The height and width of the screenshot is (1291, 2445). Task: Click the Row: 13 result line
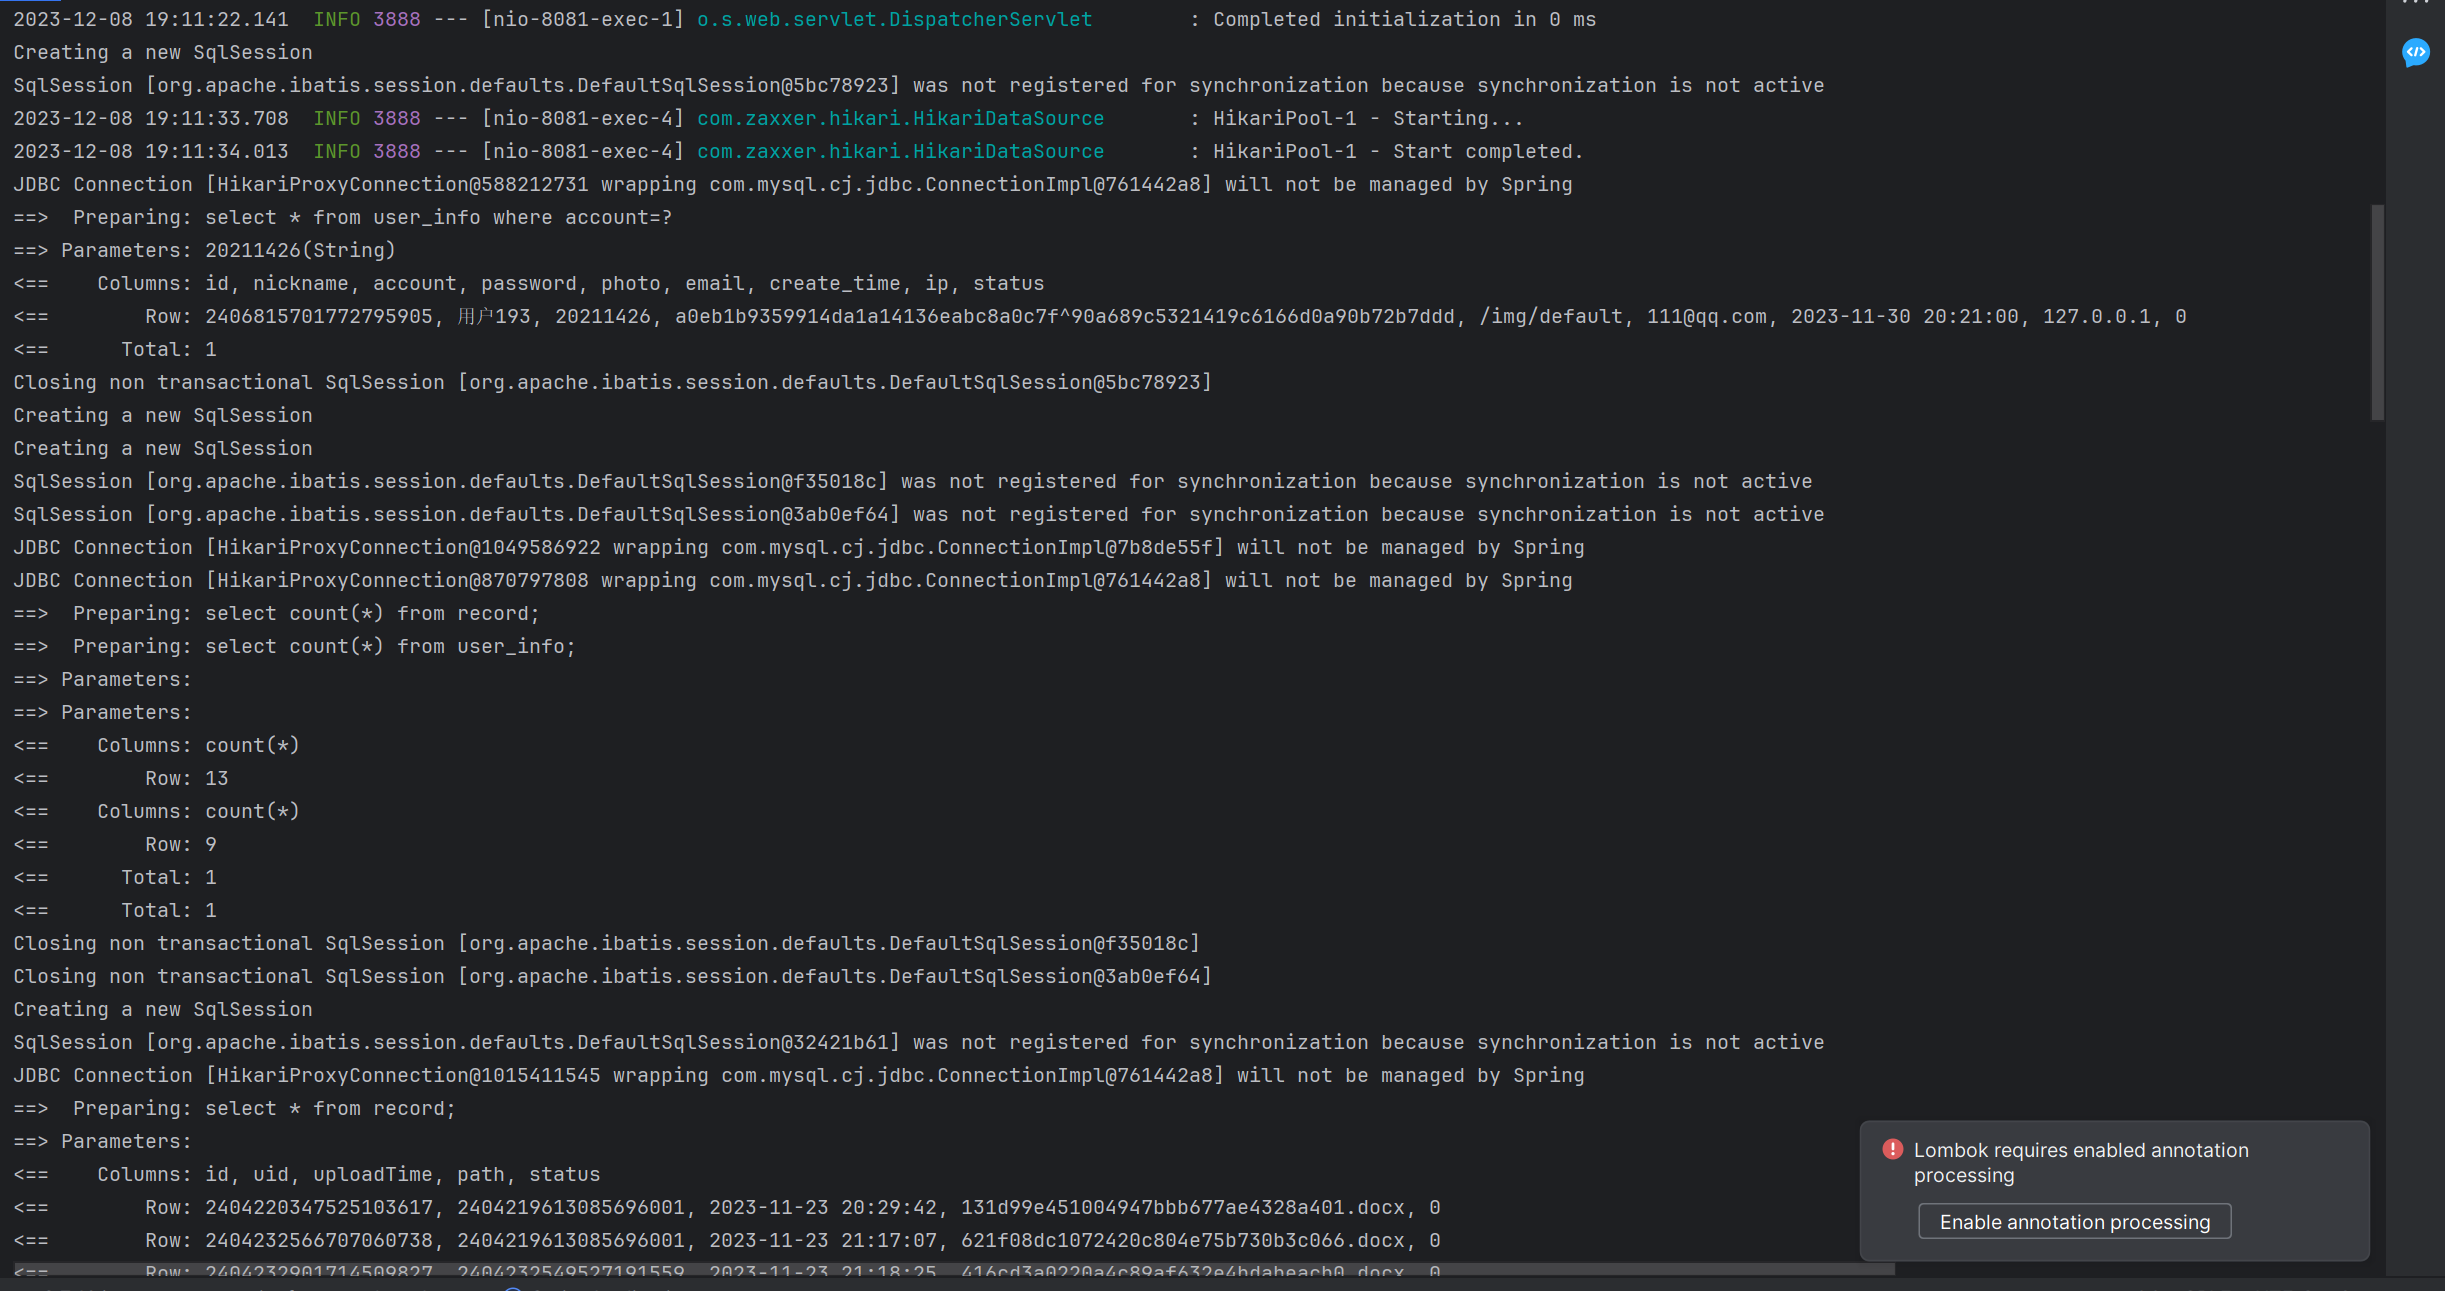(187, 778)
